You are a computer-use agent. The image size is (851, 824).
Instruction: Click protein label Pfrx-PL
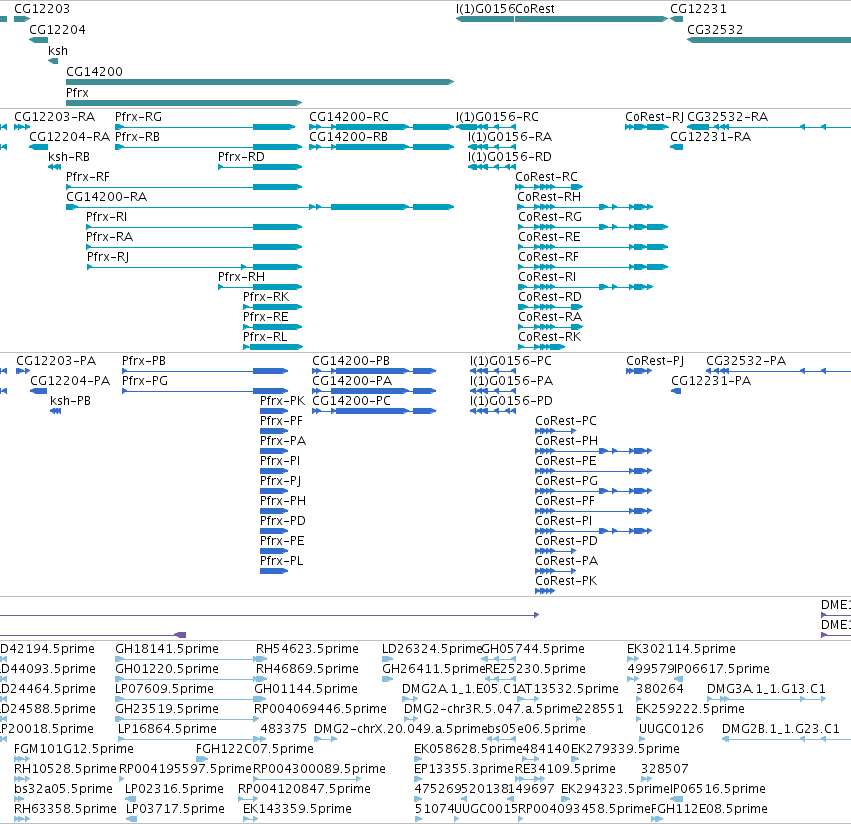point(282,561)
